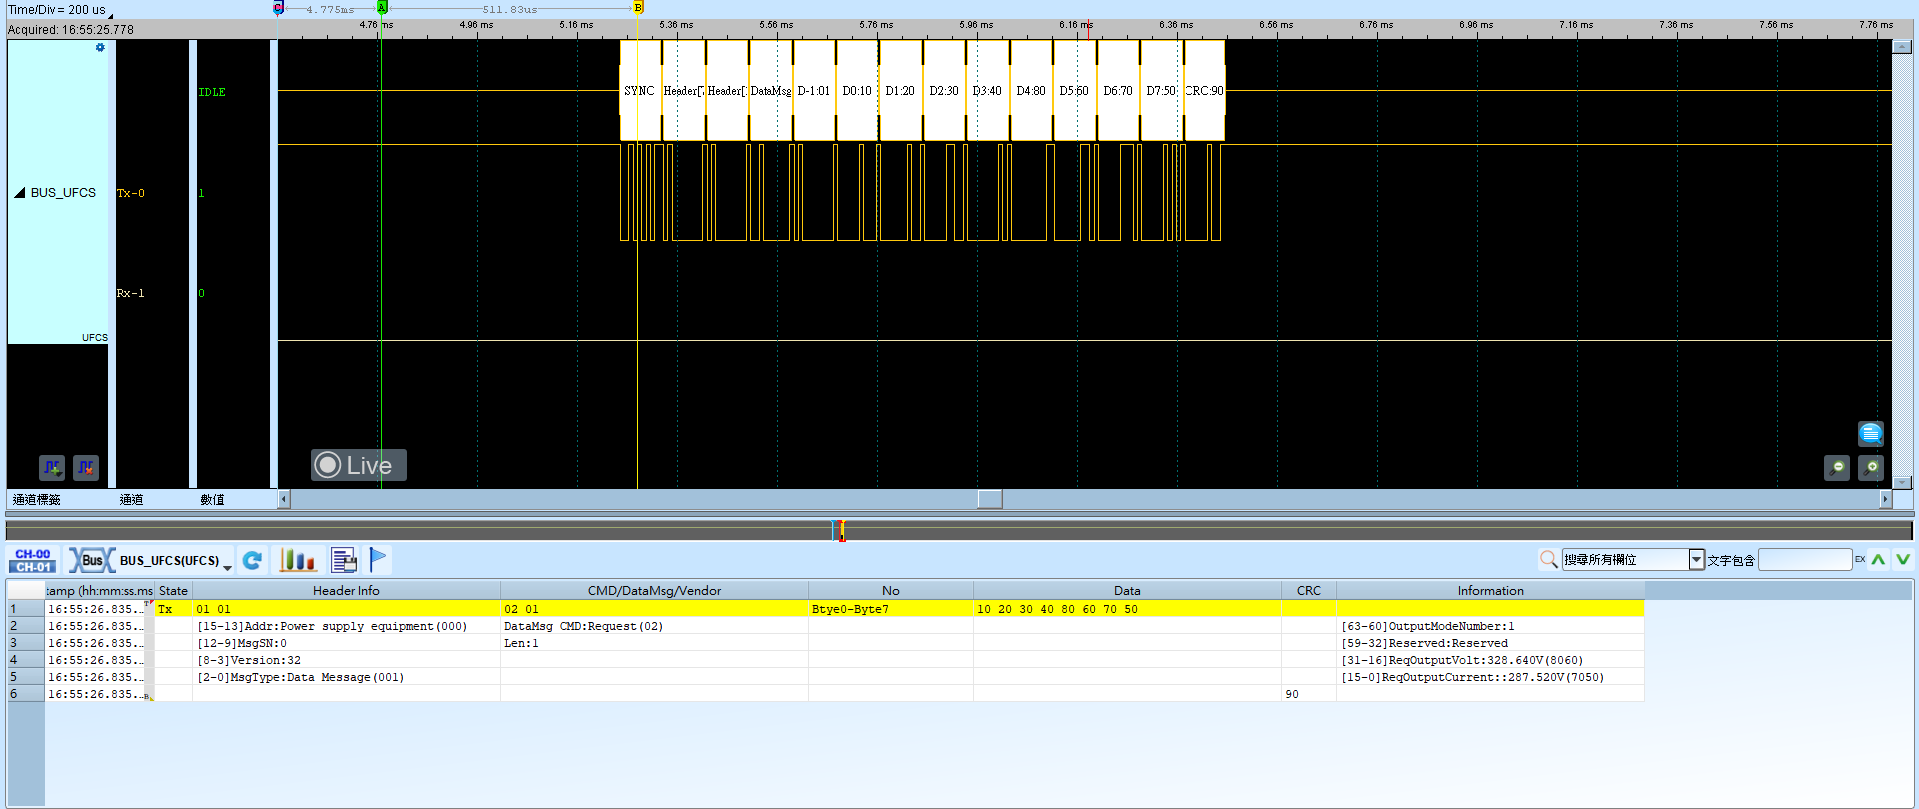1919x809 pixels.
Task: Click the Tx-0 channel label
Action: click(131, 193)
